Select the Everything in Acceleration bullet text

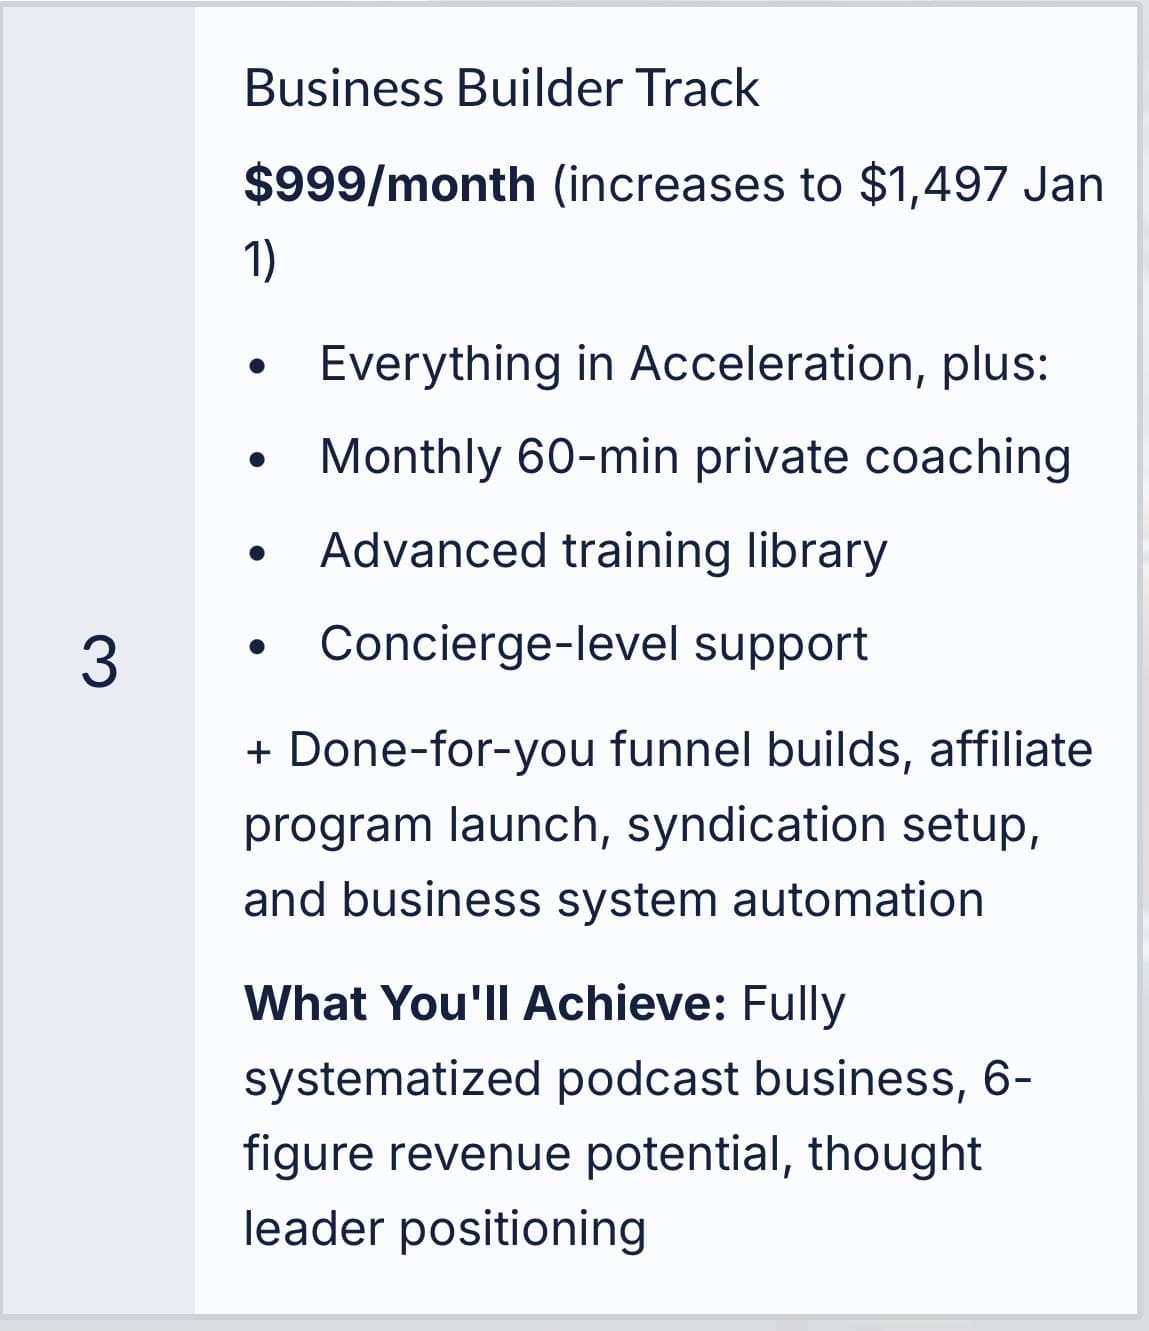(684, 363)
